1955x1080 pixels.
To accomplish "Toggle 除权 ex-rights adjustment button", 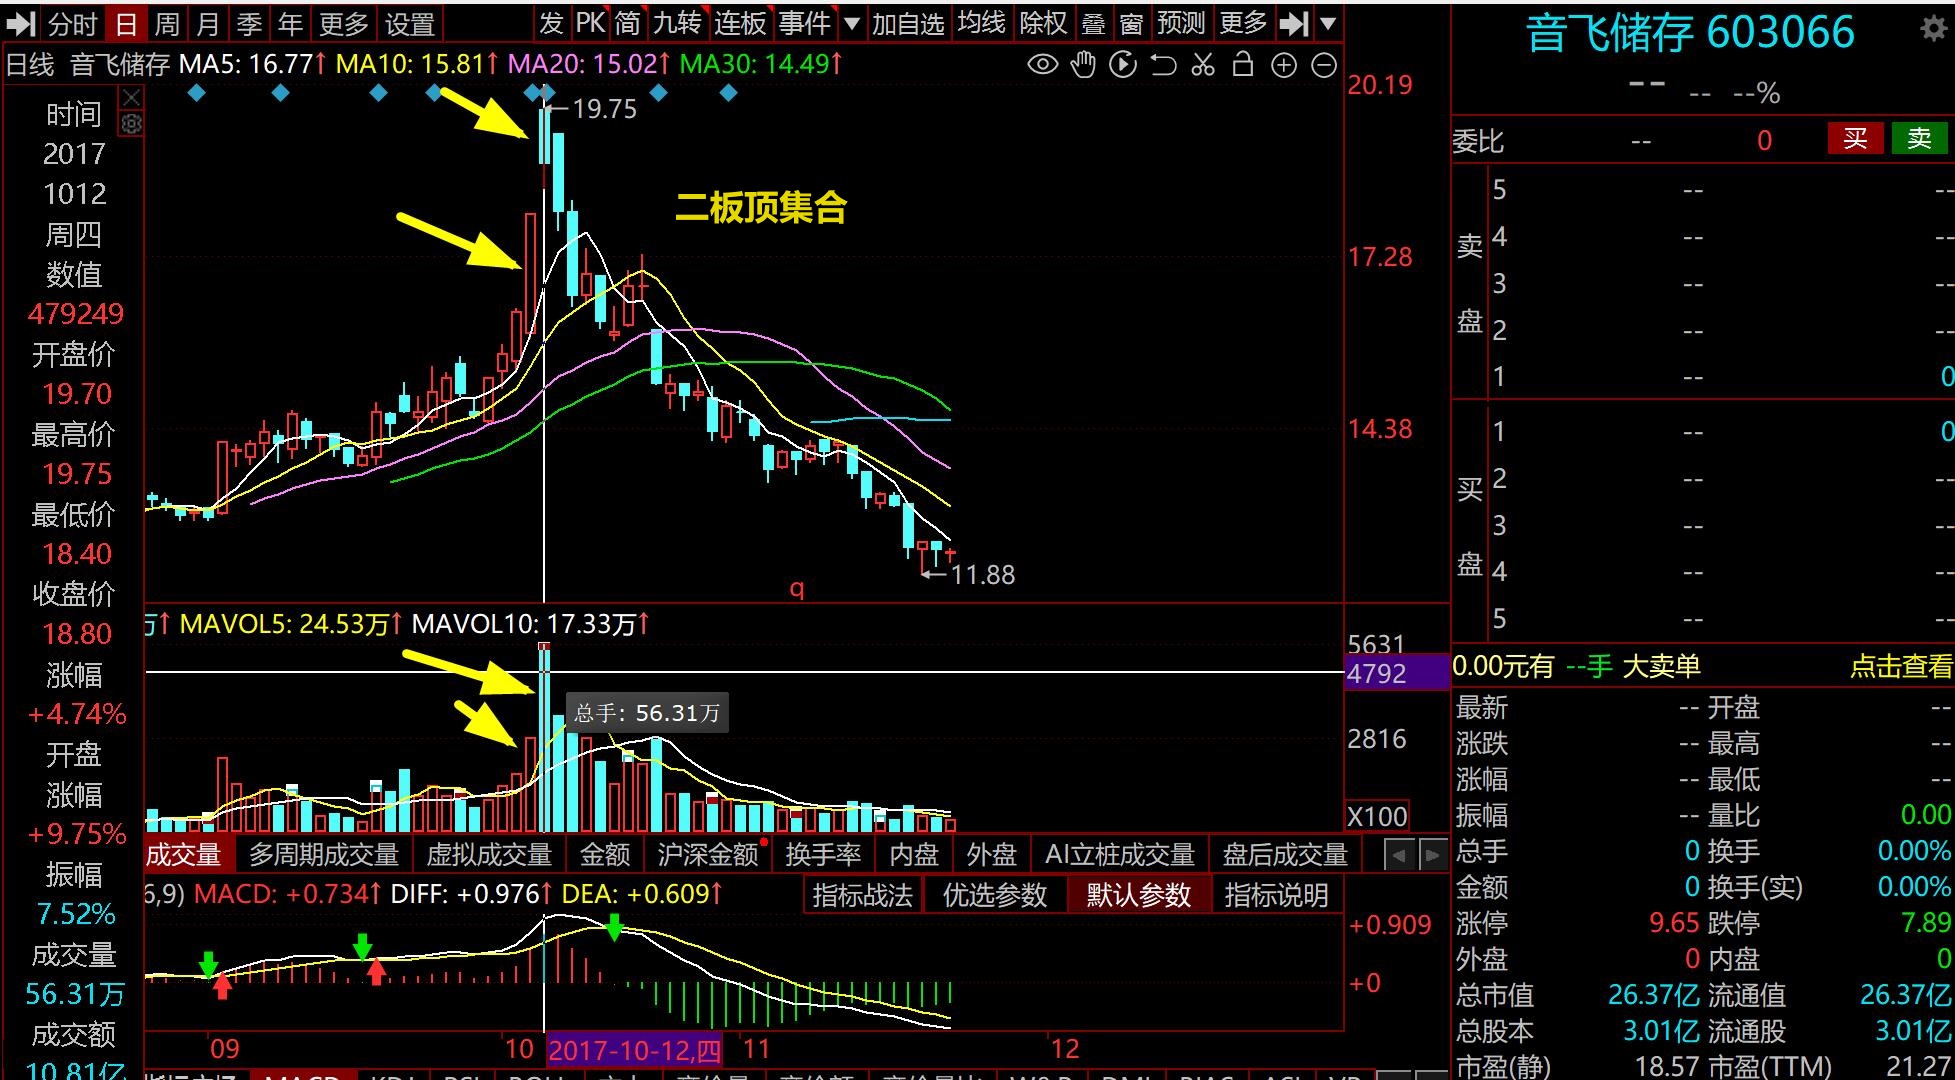I will 1043,23.
